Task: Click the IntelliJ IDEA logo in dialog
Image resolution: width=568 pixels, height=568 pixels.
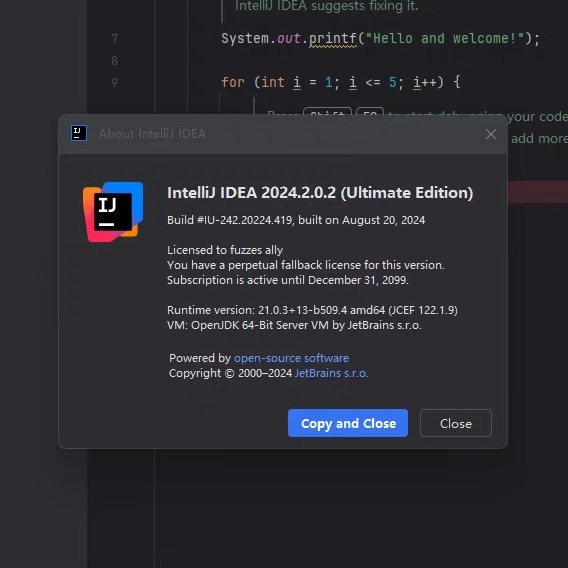Action: 113,212
